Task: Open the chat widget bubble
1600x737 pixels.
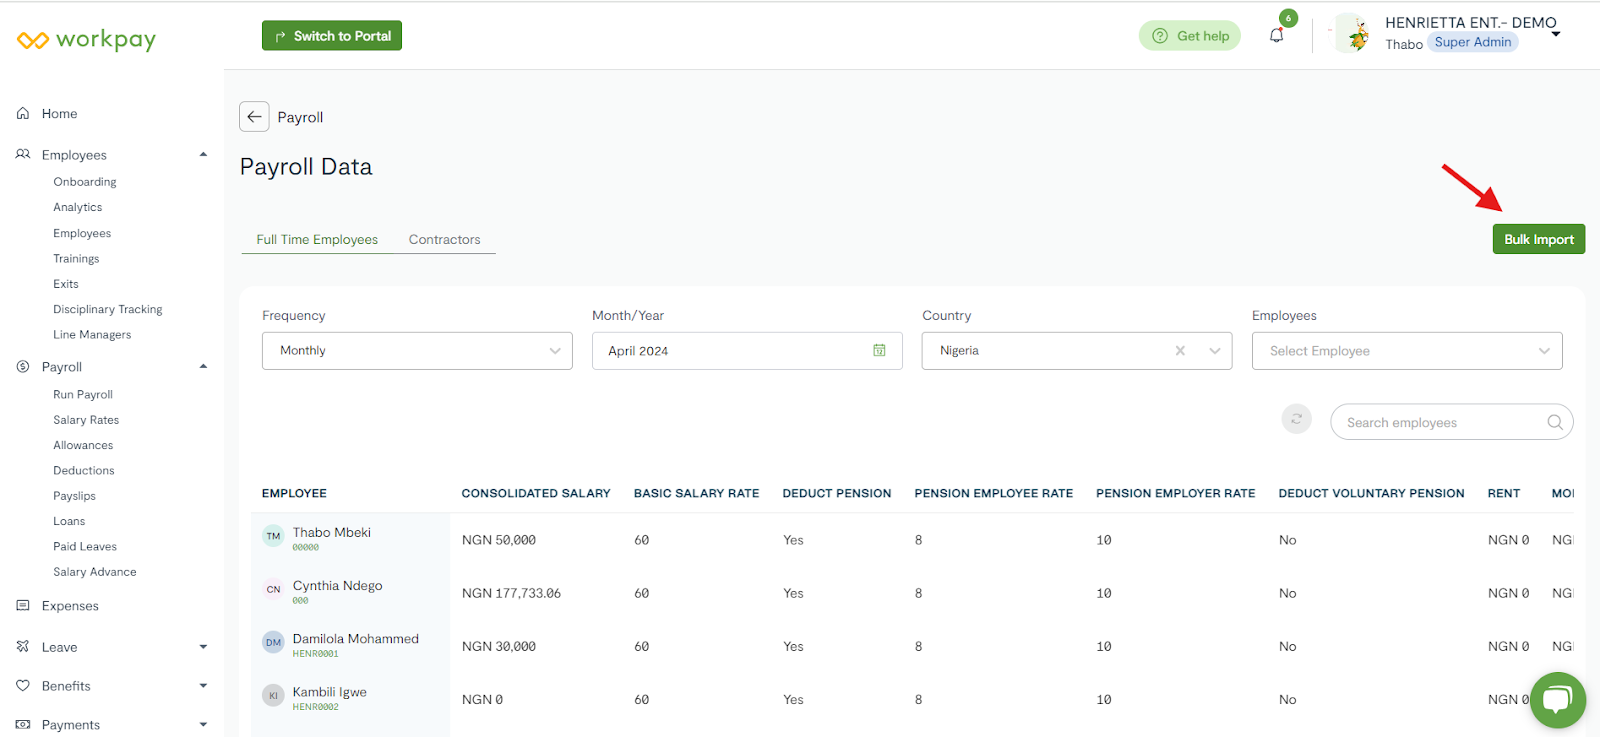Action: pyautogui.click(x=1557, y=699)
